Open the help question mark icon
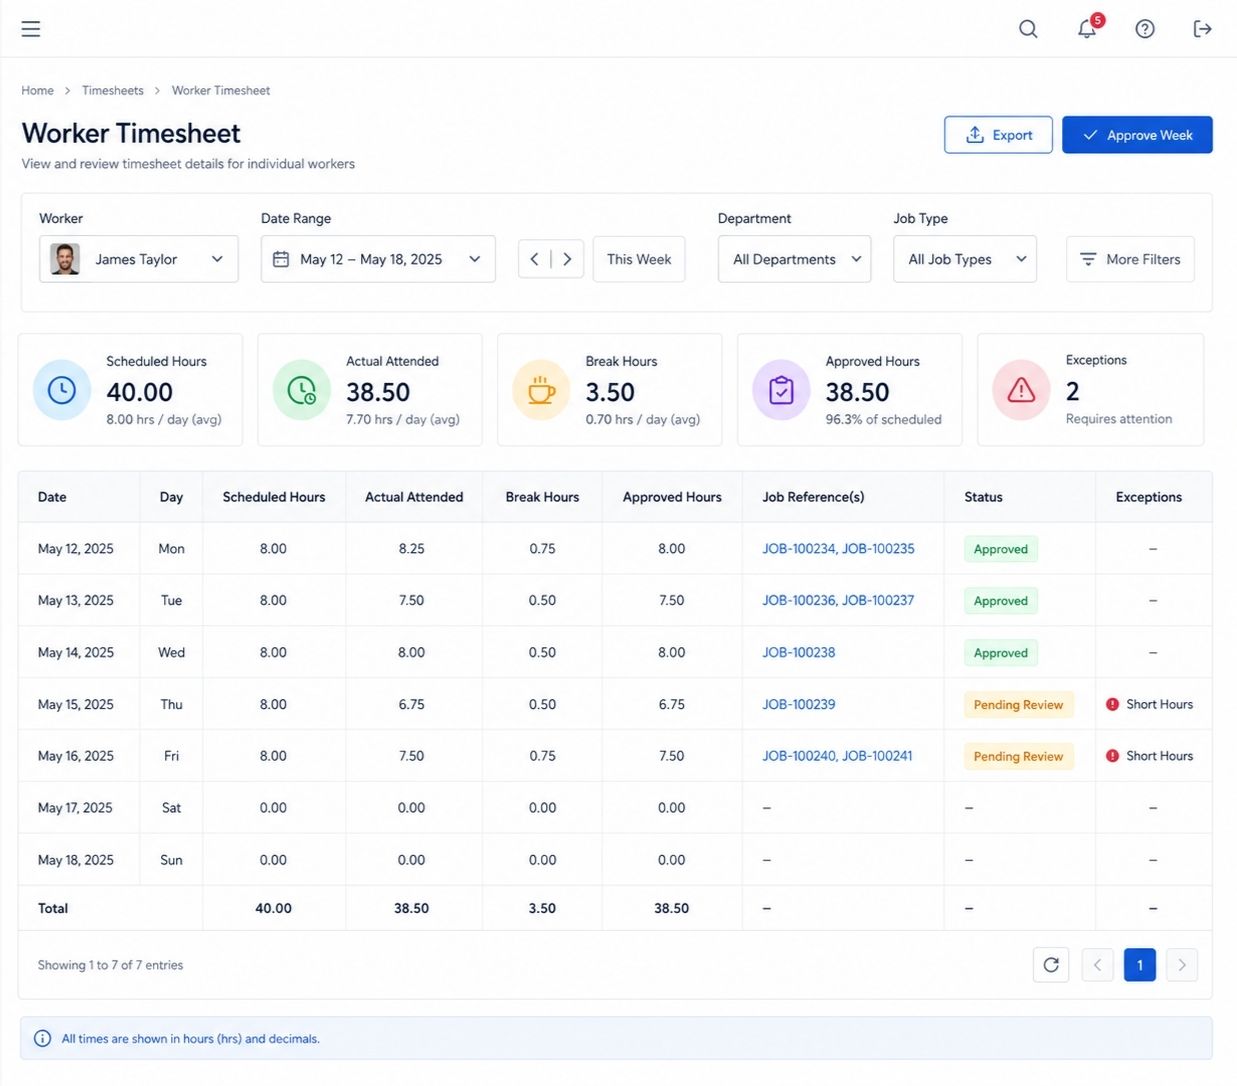Viewport: 1237px width, 1086px height. 1145,29
